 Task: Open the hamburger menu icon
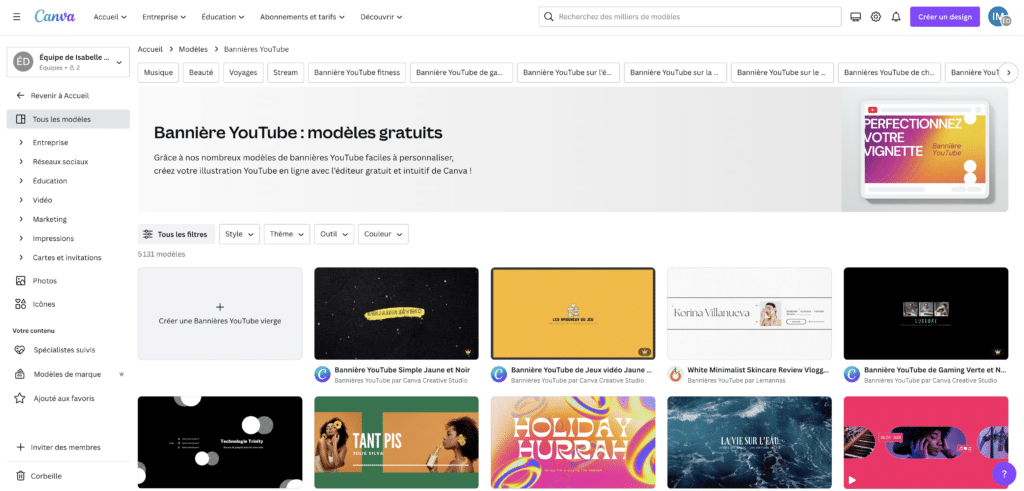[16, 16]
